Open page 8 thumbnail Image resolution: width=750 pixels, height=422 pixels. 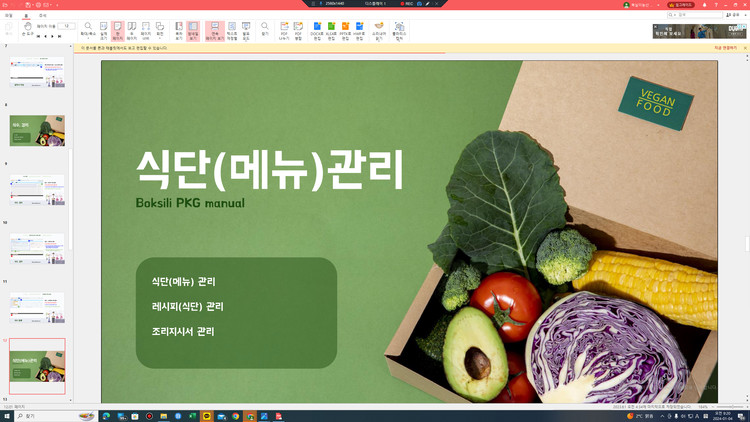pos(37,130)
